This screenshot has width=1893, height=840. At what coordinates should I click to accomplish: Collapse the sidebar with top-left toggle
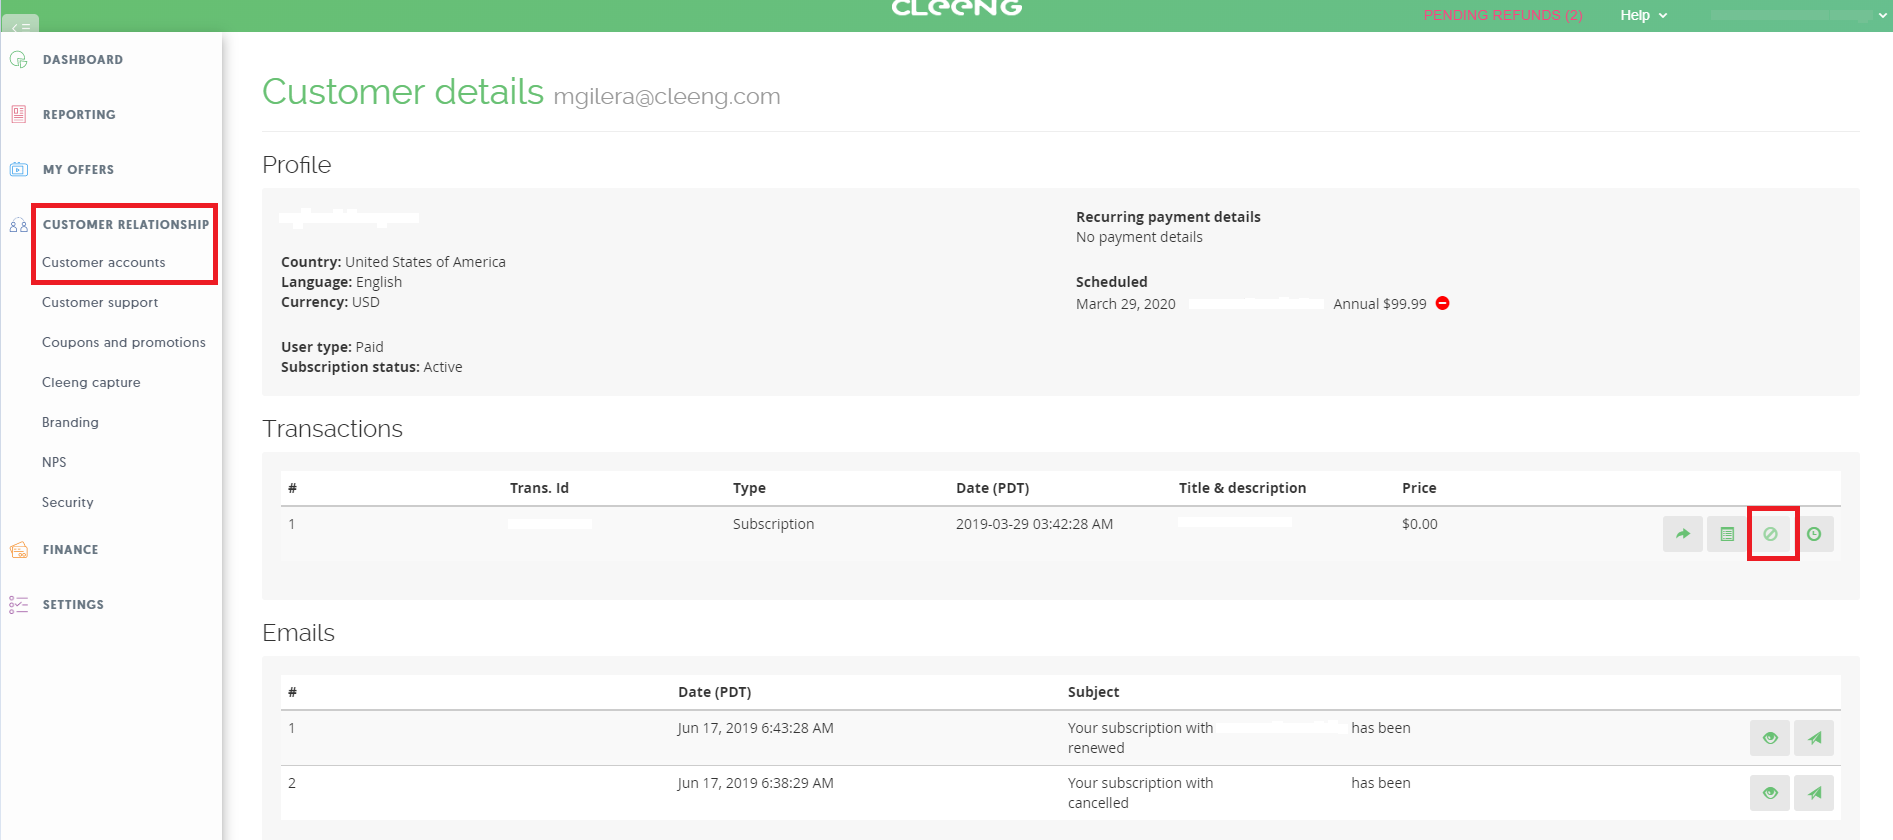20,24
